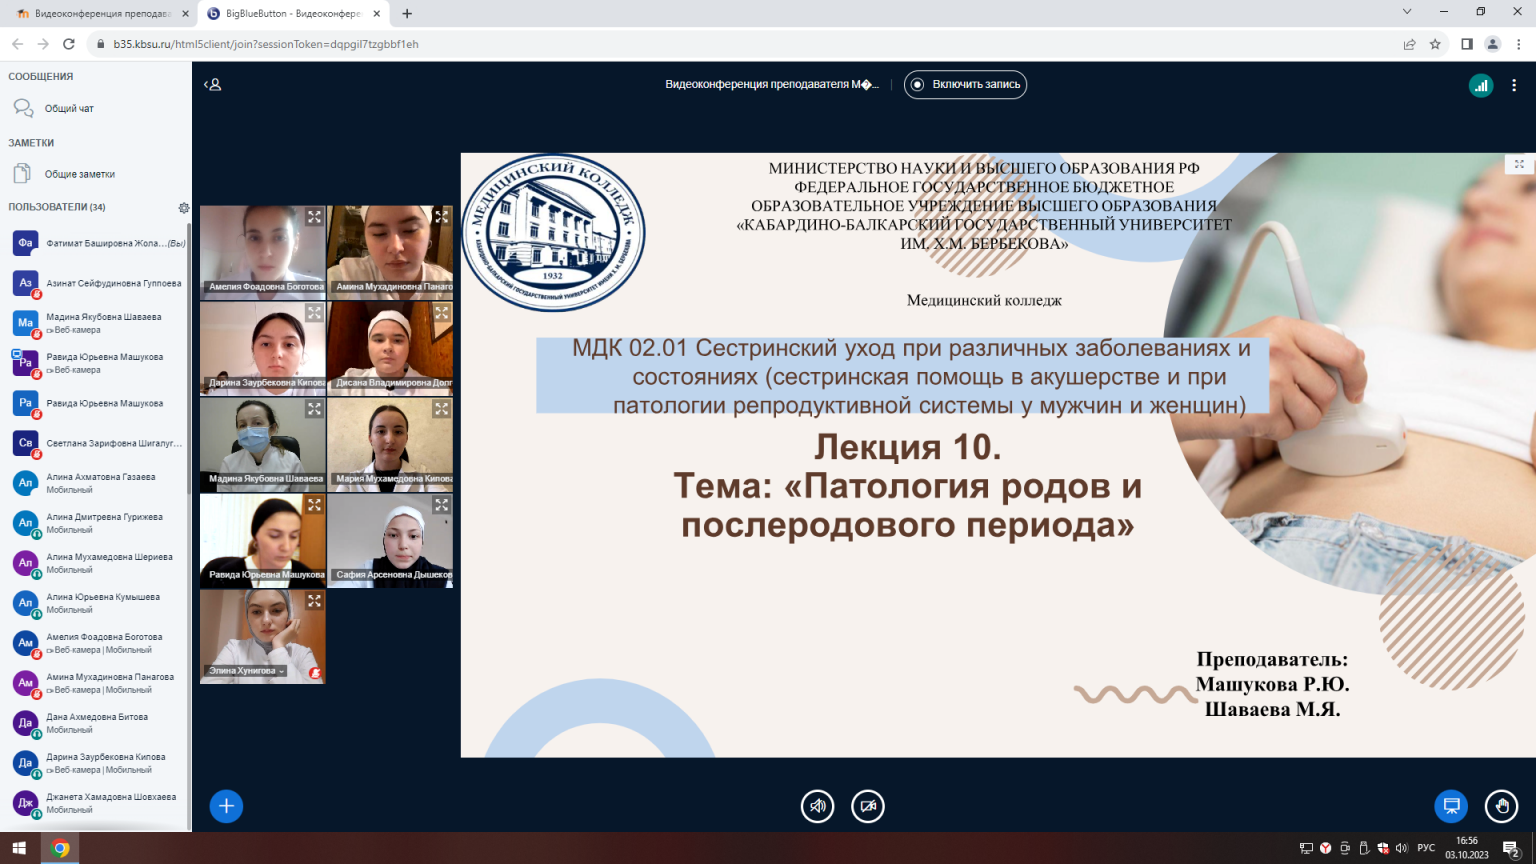Close the Видеоконференция преподава tab
This screenshot has width=1536, height=864.
(185, 14)
